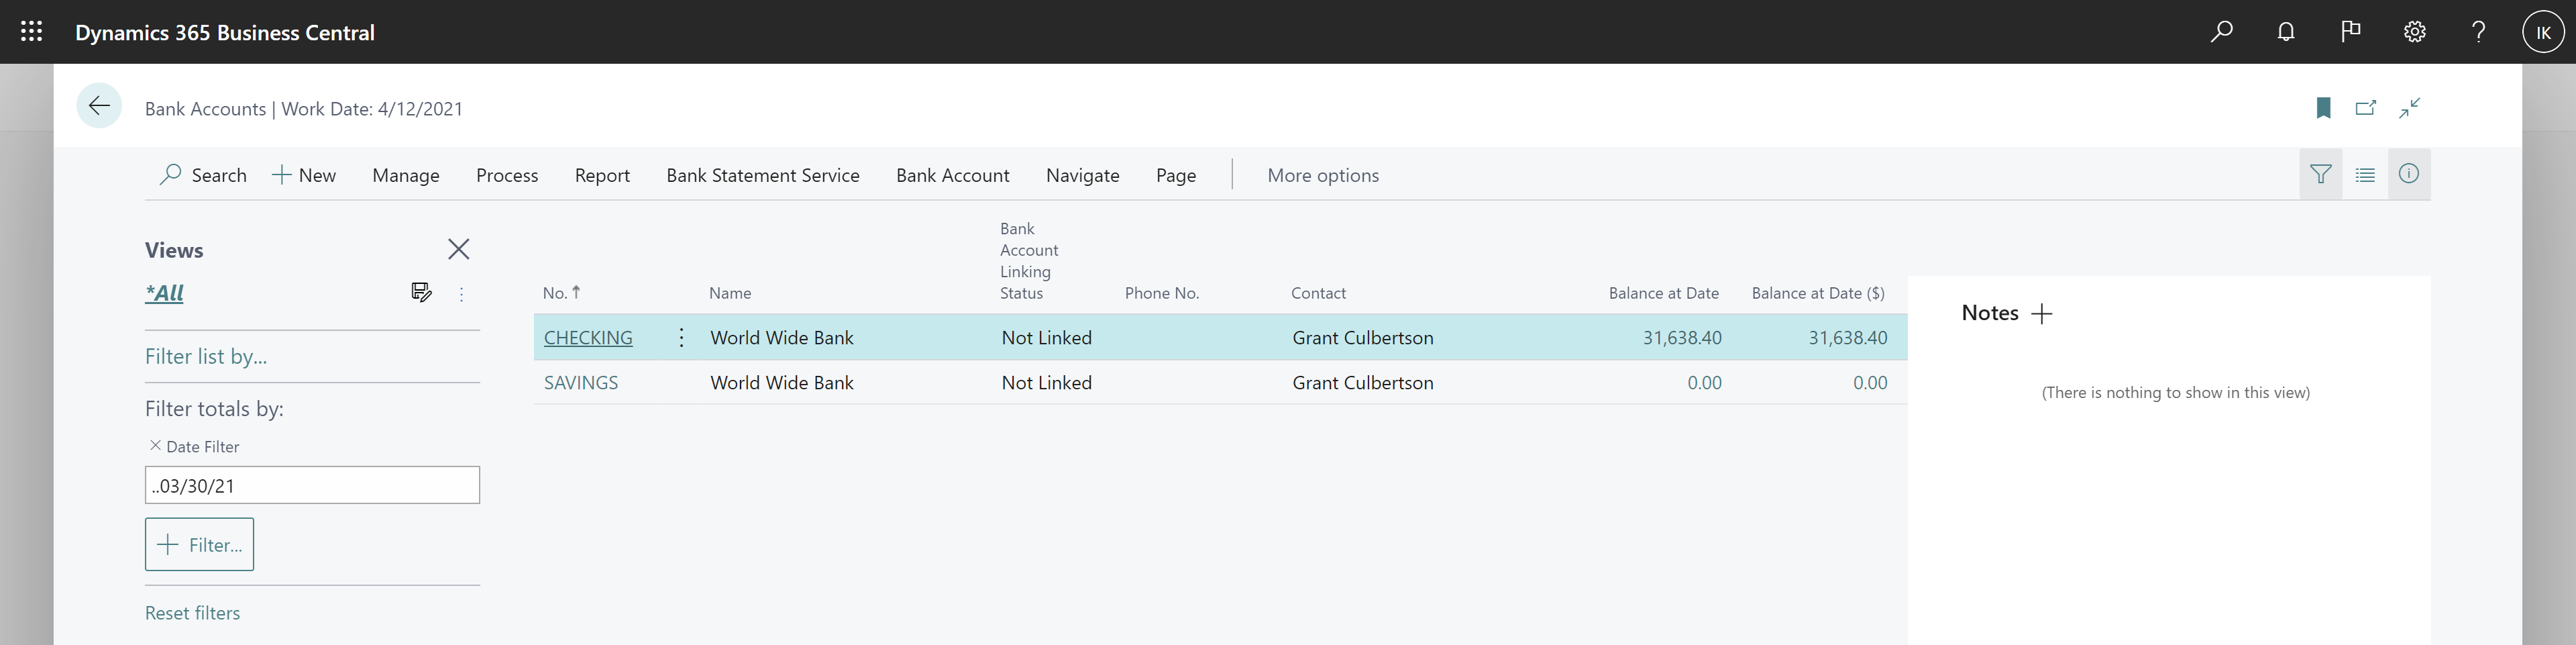This screenshot has height=645, width=2576.
Task: Open the Bank Statement Service menu
Action: (762, 176)
